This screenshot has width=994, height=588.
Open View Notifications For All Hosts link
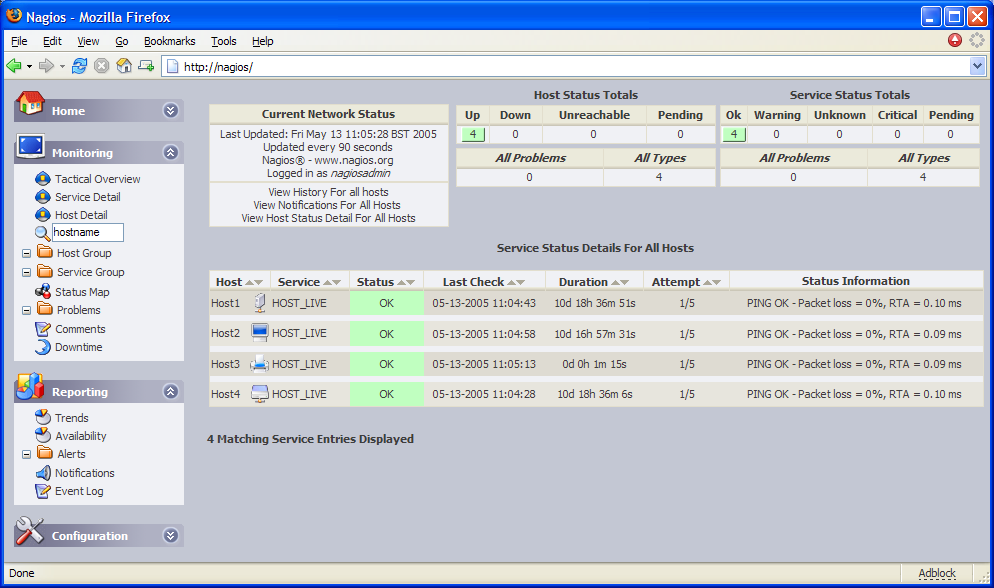(327, 205)
